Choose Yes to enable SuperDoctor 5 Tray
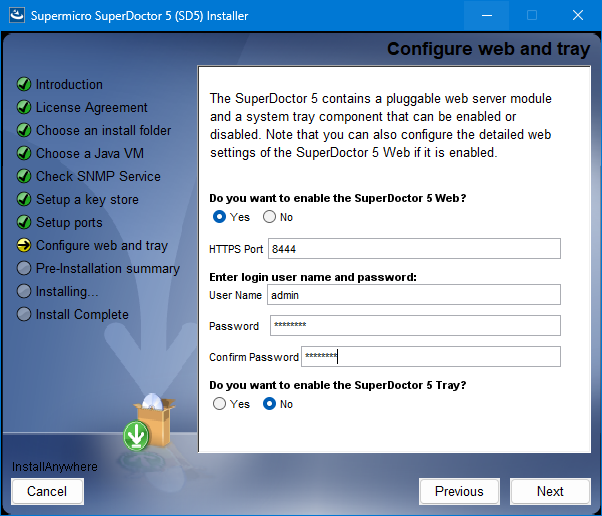 click(220, 404)
